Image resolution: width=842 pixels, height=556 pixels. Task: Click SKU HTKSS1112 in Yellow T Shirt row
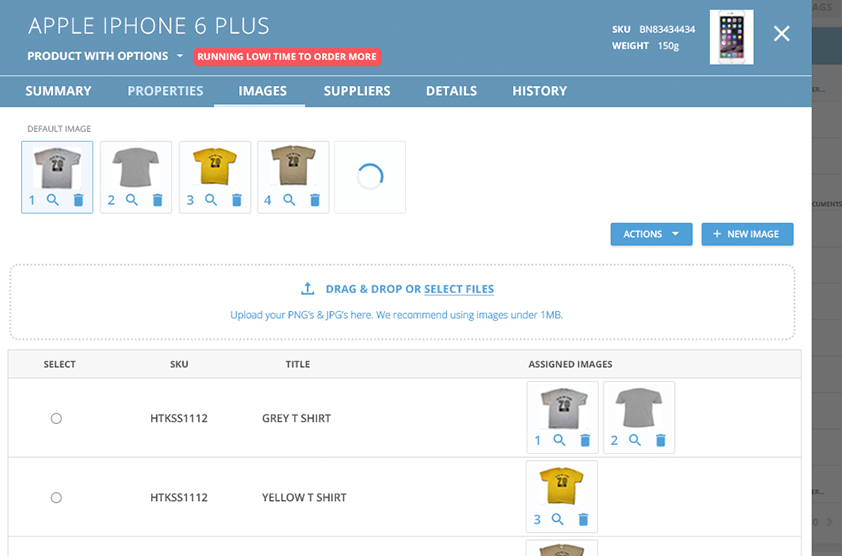[x=179, y=497]
